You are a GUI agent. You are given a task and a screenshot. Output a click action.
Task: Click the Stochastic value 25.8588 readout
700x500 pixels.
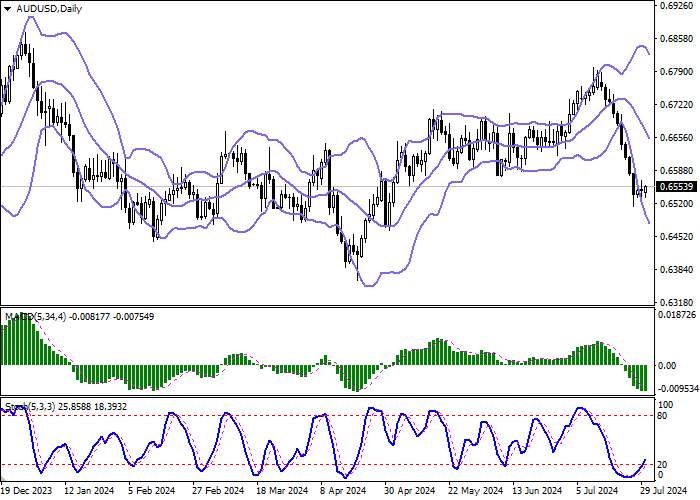tap(75, 407)
